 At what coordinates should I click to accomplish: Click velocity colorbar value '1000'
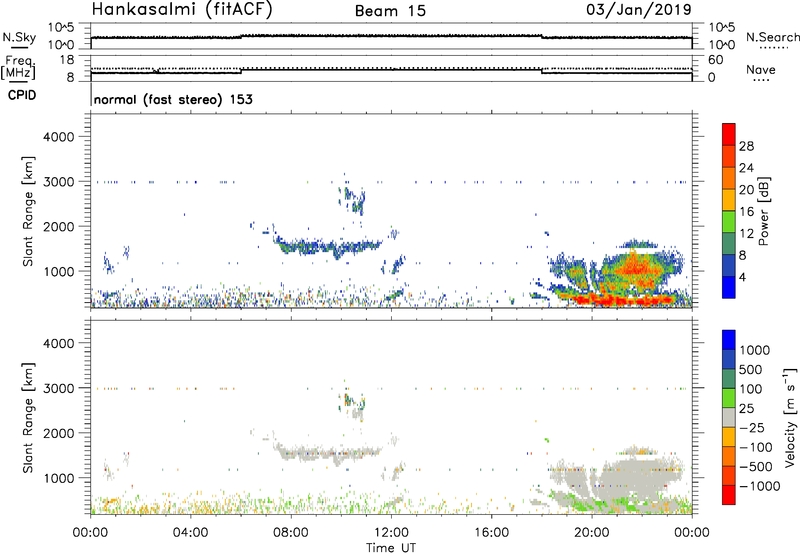(755, 350)
